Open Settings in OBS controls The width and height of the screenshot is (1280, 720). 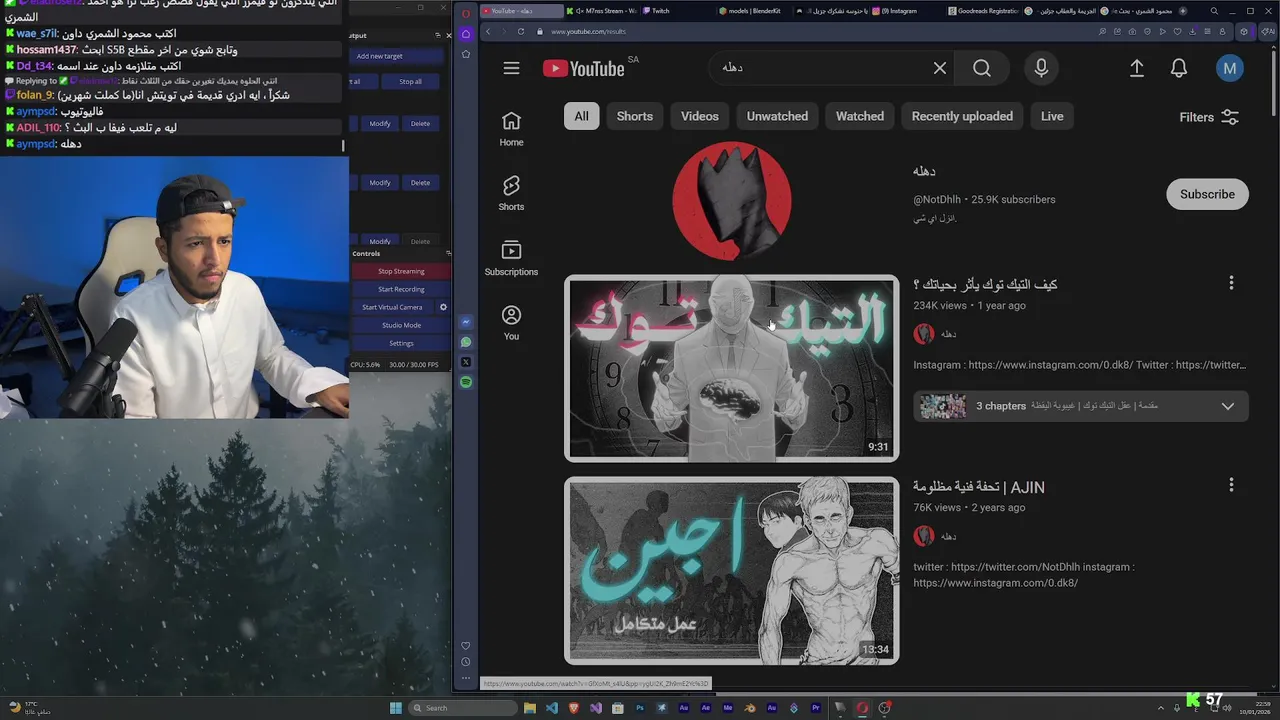[x=401, y=343]
